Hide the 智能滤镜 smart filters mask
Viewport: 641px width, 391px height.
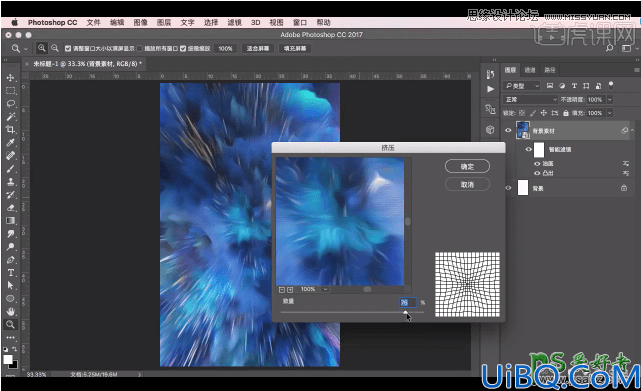(528, 149)
